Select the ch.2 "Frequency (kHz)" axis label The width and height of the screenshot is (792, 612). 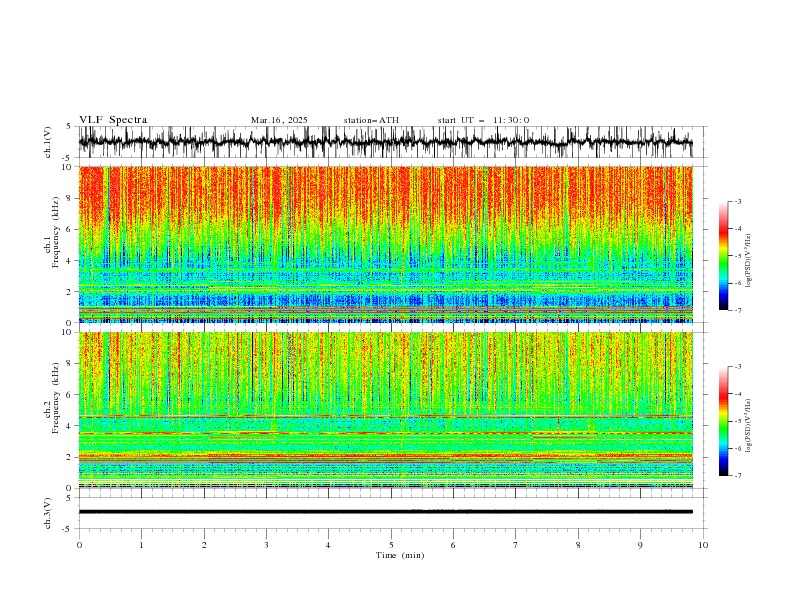(56, 398)
